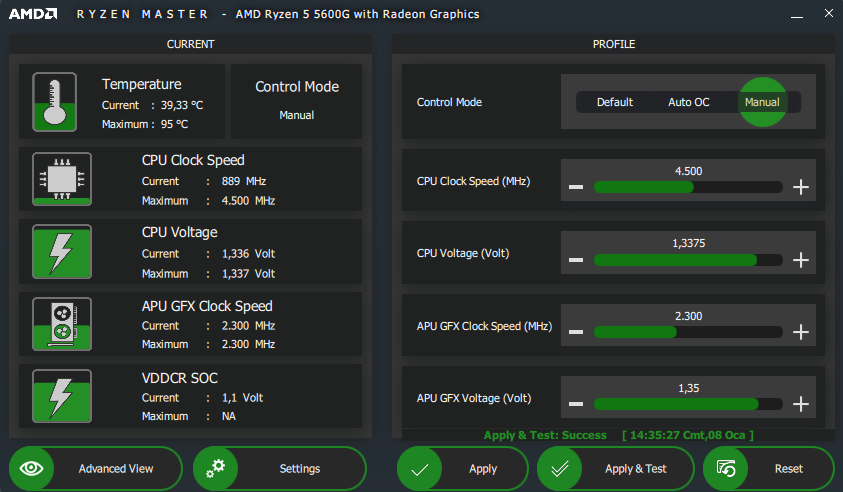
Task: Increase APU GFX Clock Speed with plus
Action: pyautogui.click(x=800, y=332)
